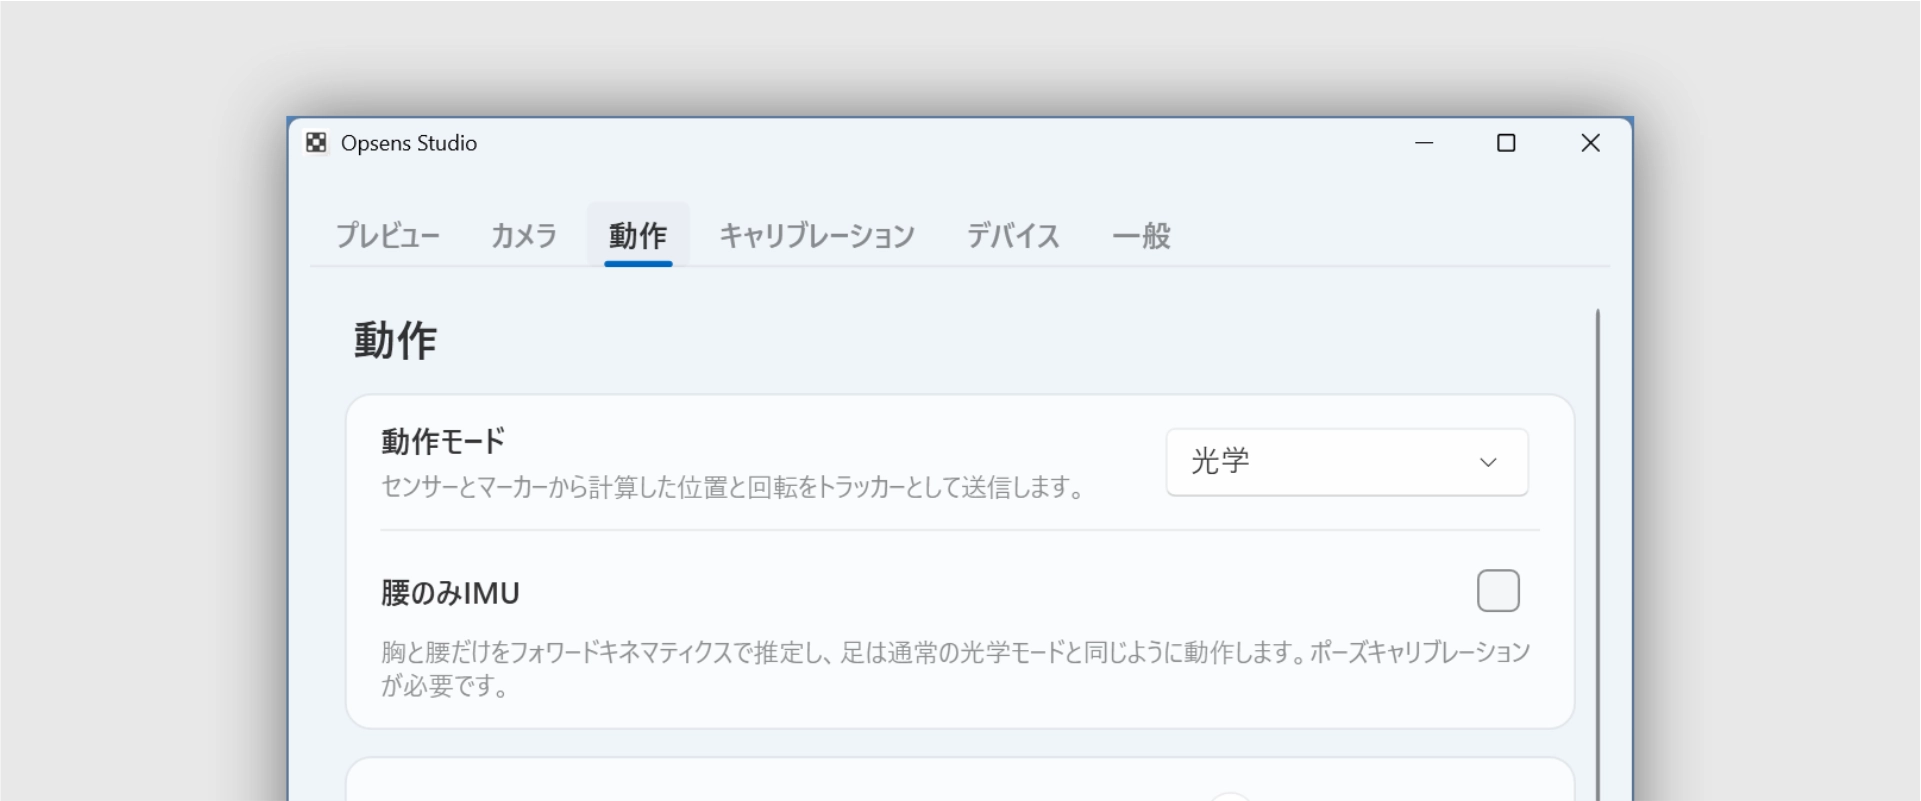Select the 動作 tab
The height and width of the screenshot is (801, 1921).
638,236
